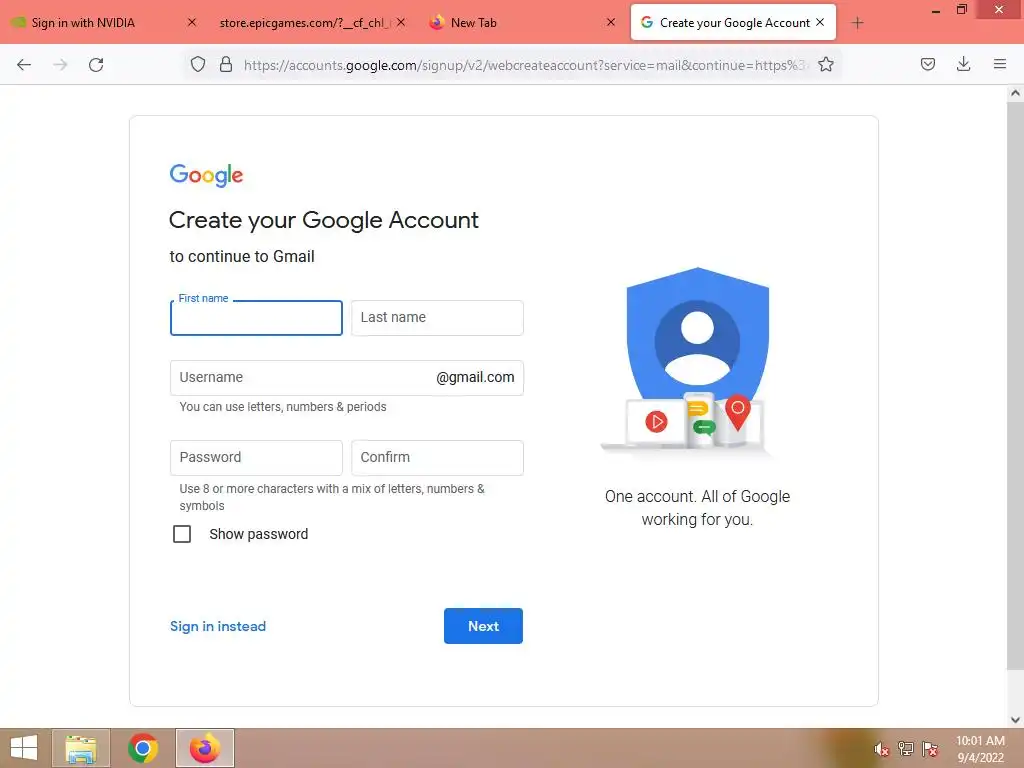Click the page scrollbar down arrow
The height and width of the screenshot is (768, 1024).
click(1015, 720)
